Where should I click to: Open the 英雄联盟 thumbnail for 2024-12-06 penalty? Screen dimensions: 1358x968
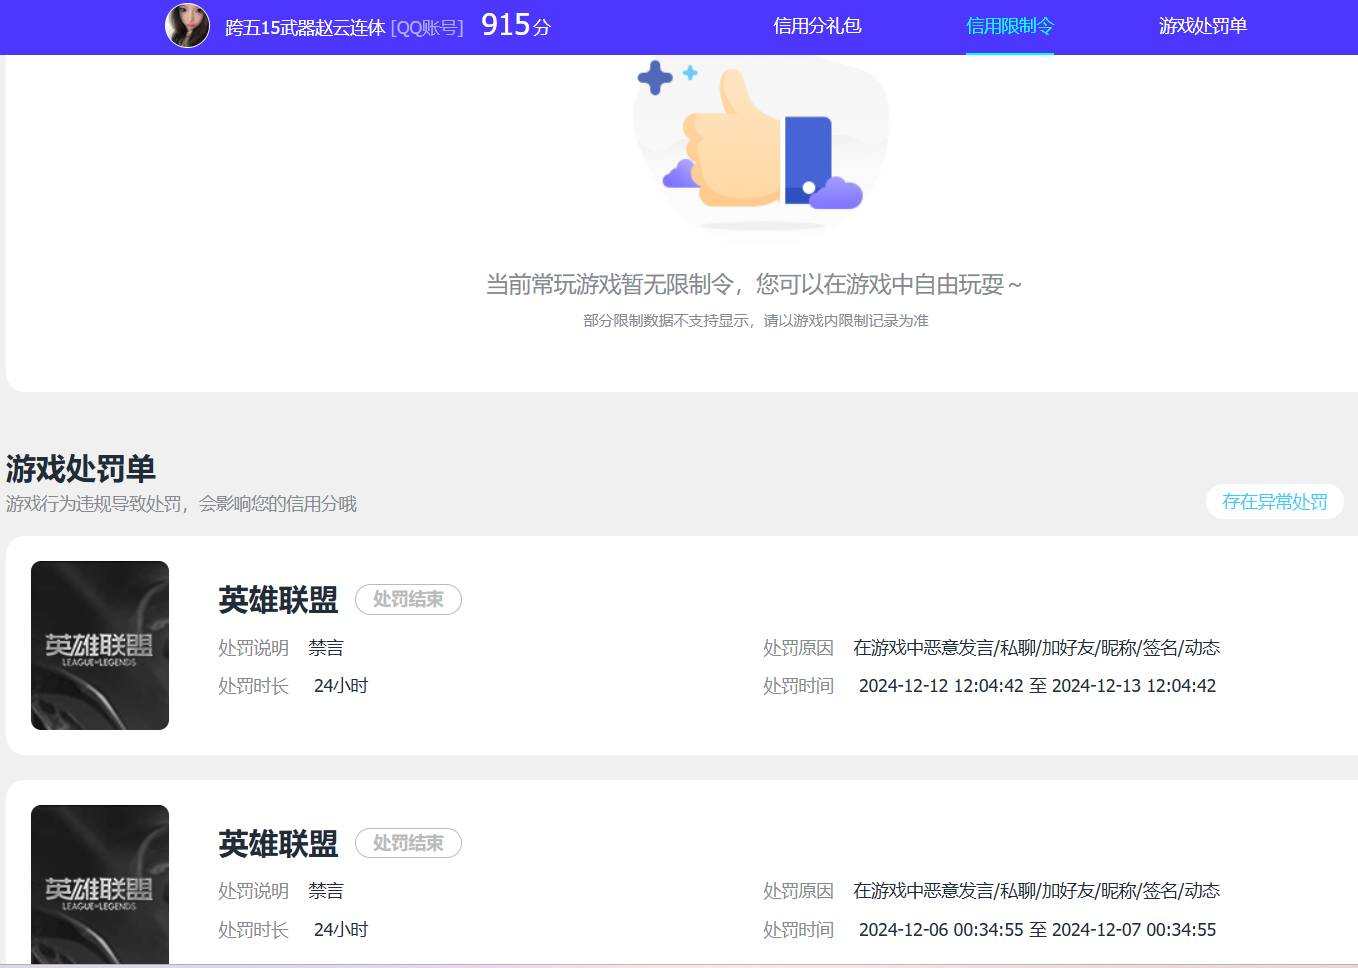point(100,884)
